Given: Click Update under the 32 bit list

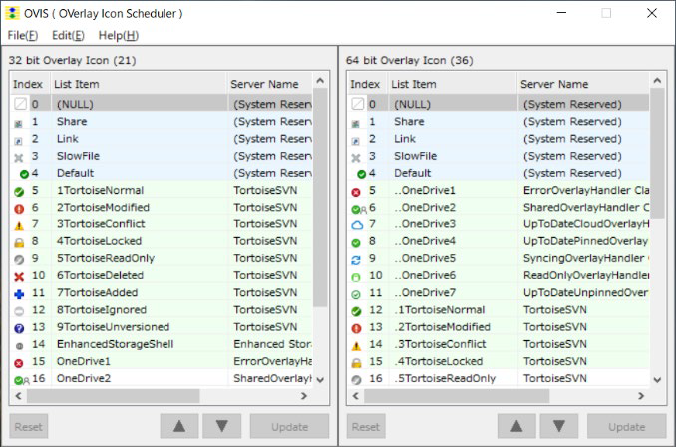Looking at the screenshot, I should 289,426.
